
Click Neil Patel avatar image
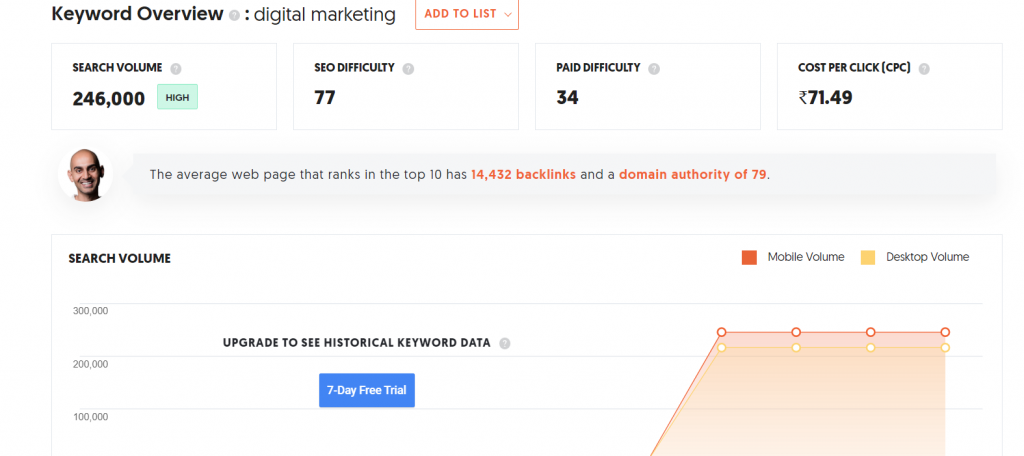(x=85, y=174)
